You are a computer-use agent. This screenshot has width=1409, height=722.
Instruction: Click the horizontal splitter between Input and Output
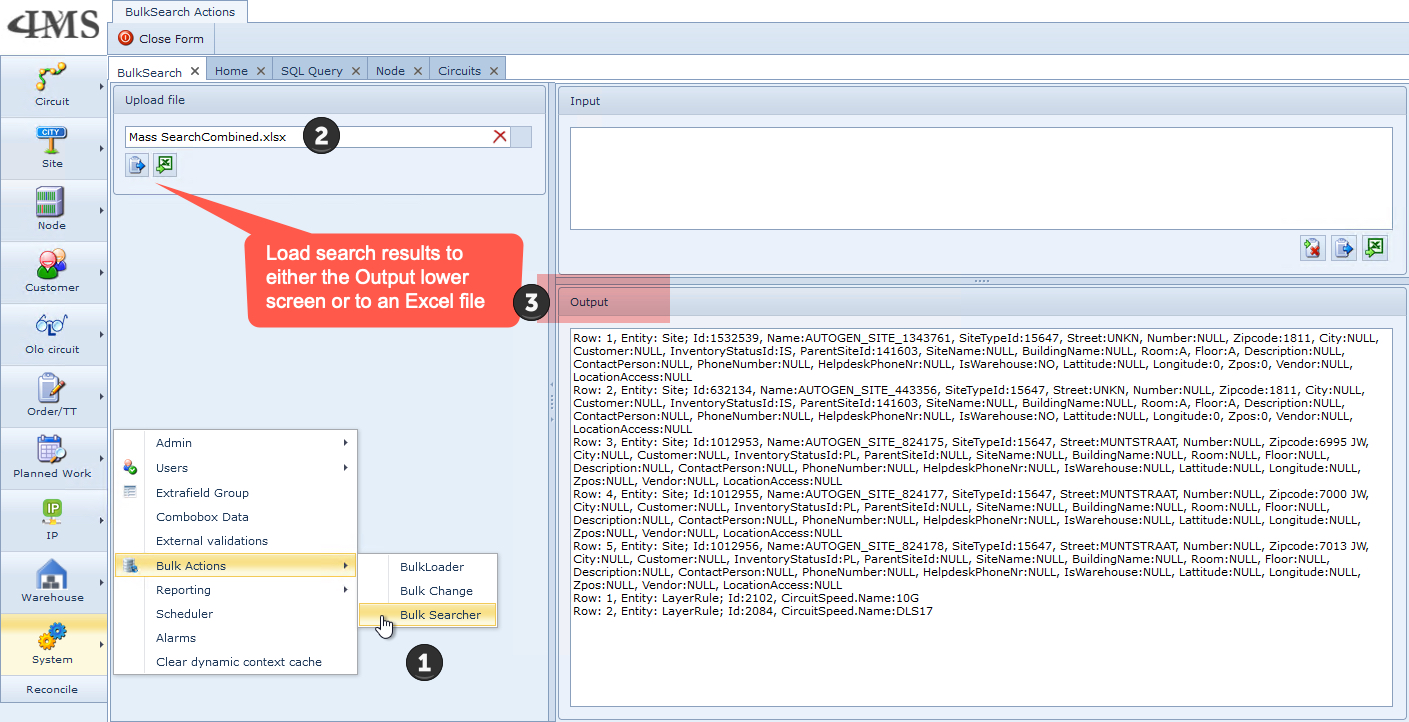pos(981,281)
